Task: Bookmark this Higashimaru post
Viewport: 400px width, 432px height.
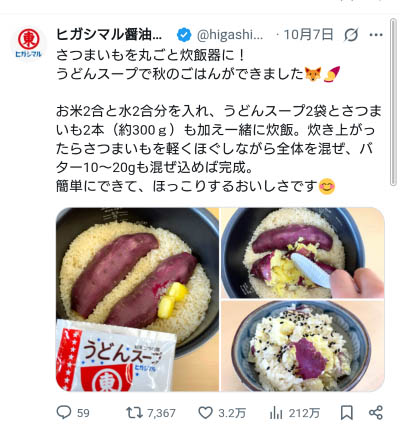Action: pos(347,413)
